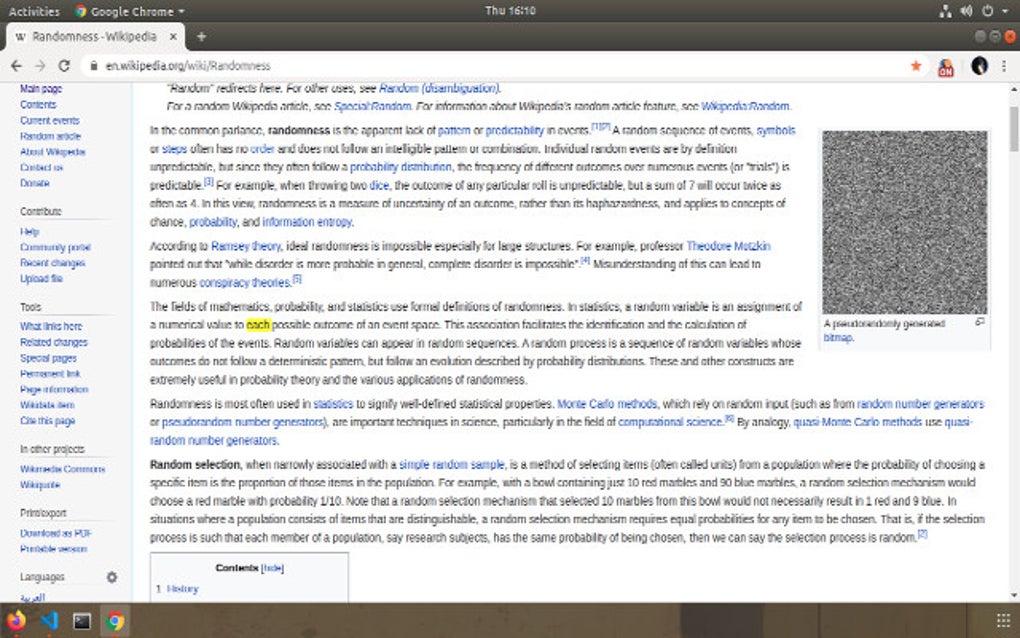Open information entropy link
Image resolution: width=1020 pixels, height=638 pixels.
click(x=307, y=222)
